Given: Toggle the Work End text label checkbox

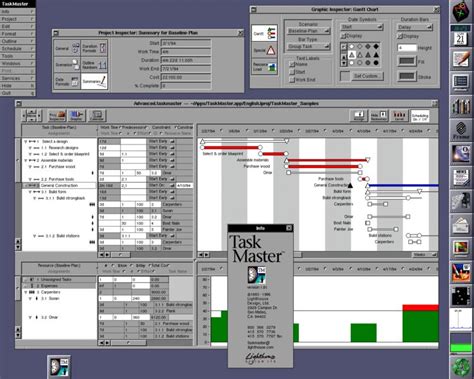Looking at the screenshot, I should coord(292,80).
